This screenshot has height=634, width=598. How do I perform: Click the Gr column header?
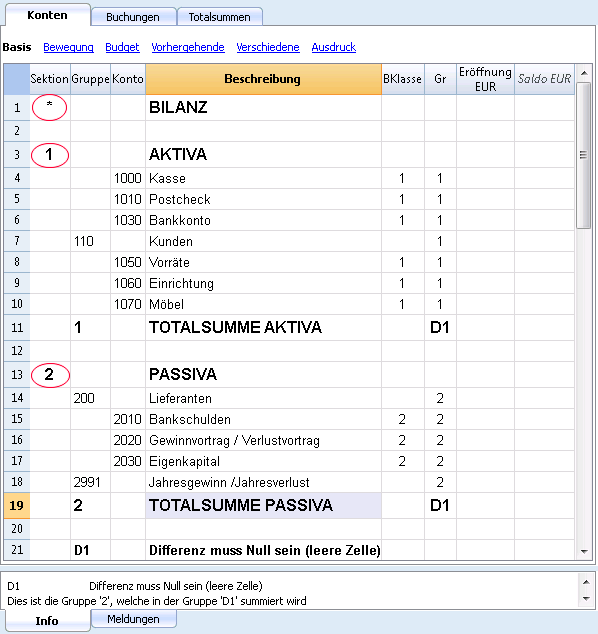click(440, 79)
